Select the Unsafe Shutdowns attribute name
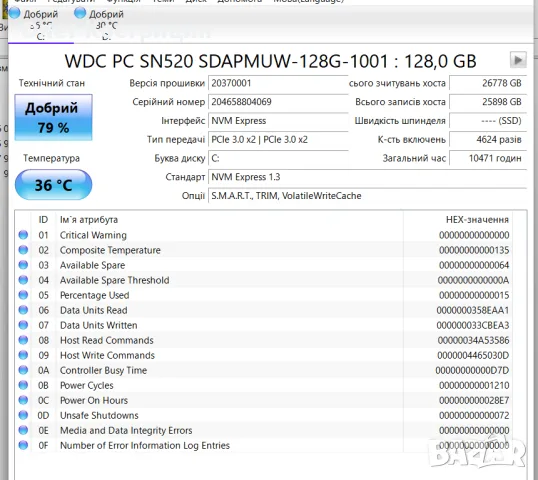538x480 pixels. pos(99,415)
